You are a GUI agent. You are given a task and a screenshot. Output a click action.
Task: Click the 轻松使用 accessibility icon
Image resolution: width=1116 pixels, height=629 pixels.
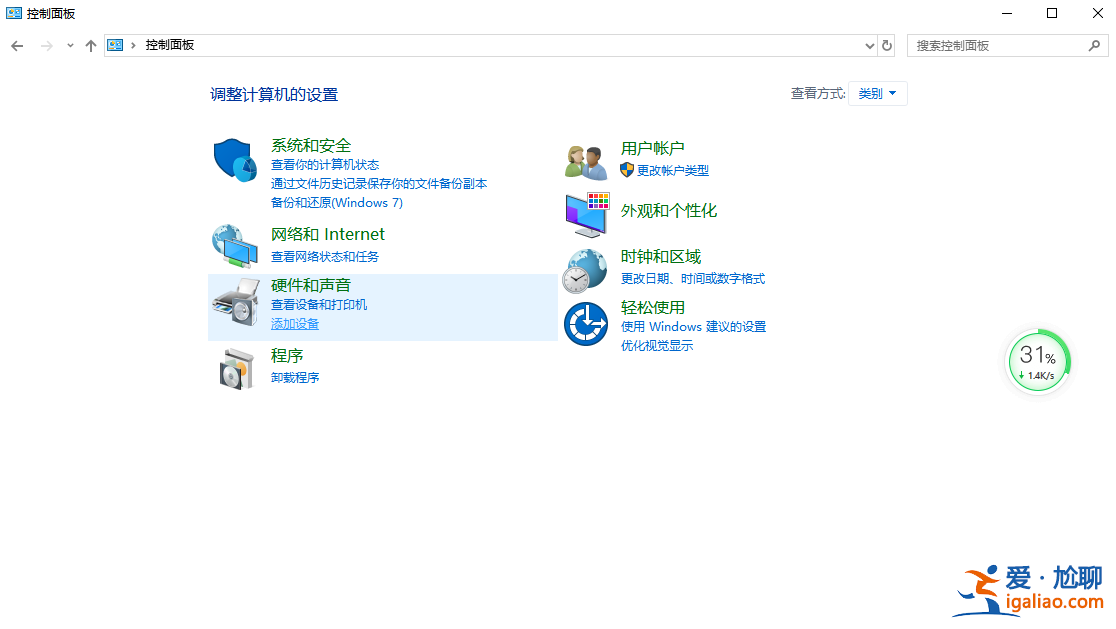(x=585, y=322)
